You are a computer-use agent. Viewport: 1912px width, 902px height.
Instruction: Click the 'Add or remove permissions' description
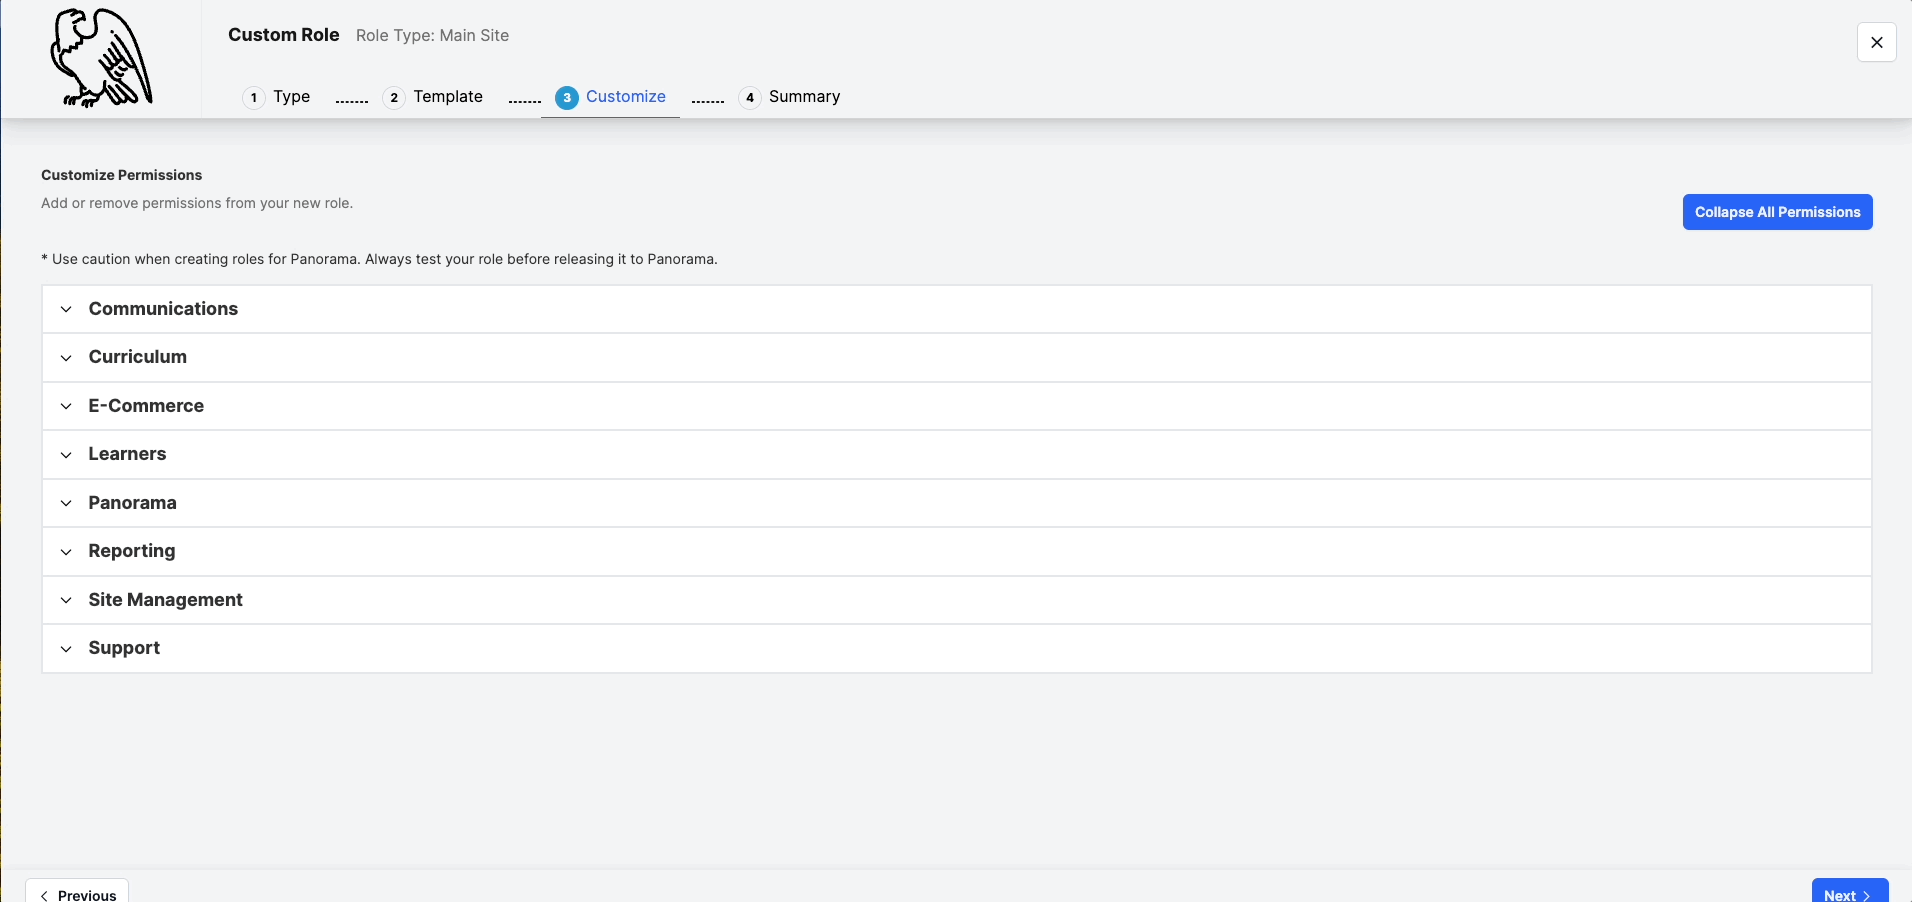tap(197, 203)
